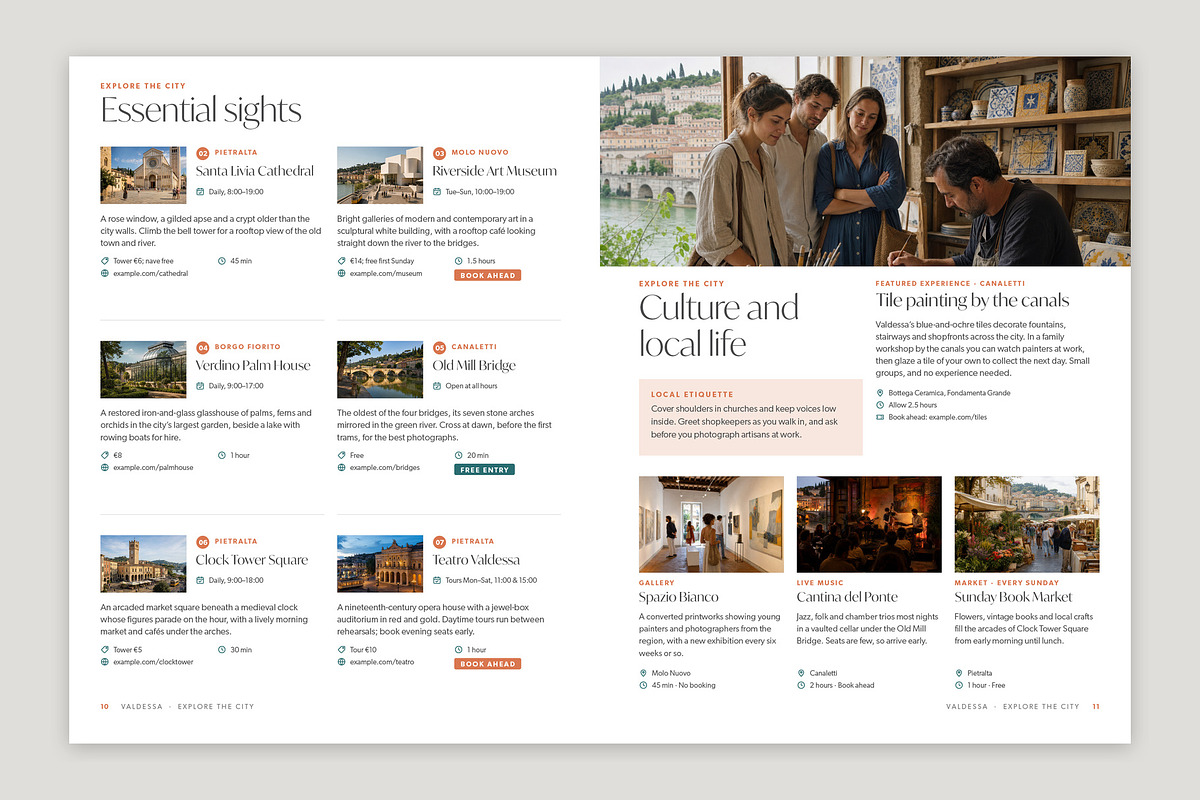Click page number 11 in the footer

point(1096,707)
